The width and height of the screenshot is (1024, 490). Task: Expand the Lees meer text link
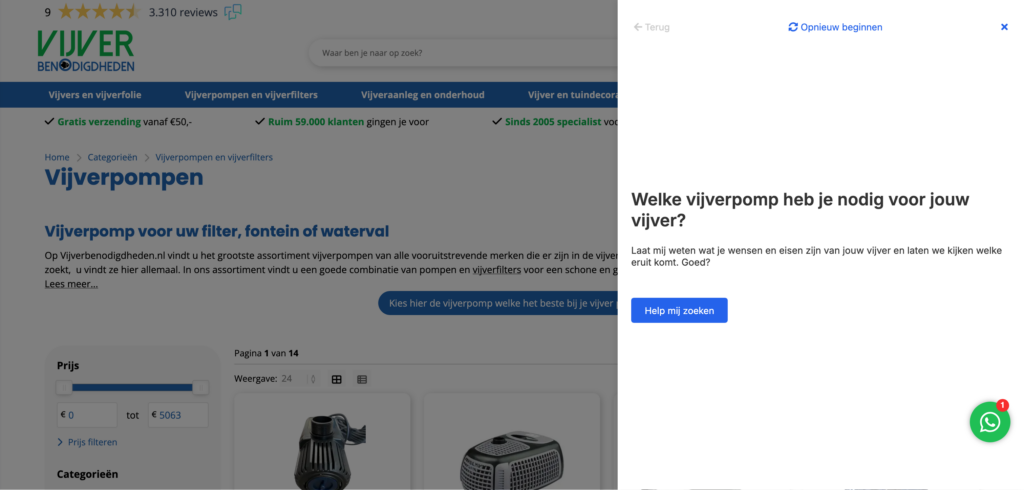pos(71,284)
